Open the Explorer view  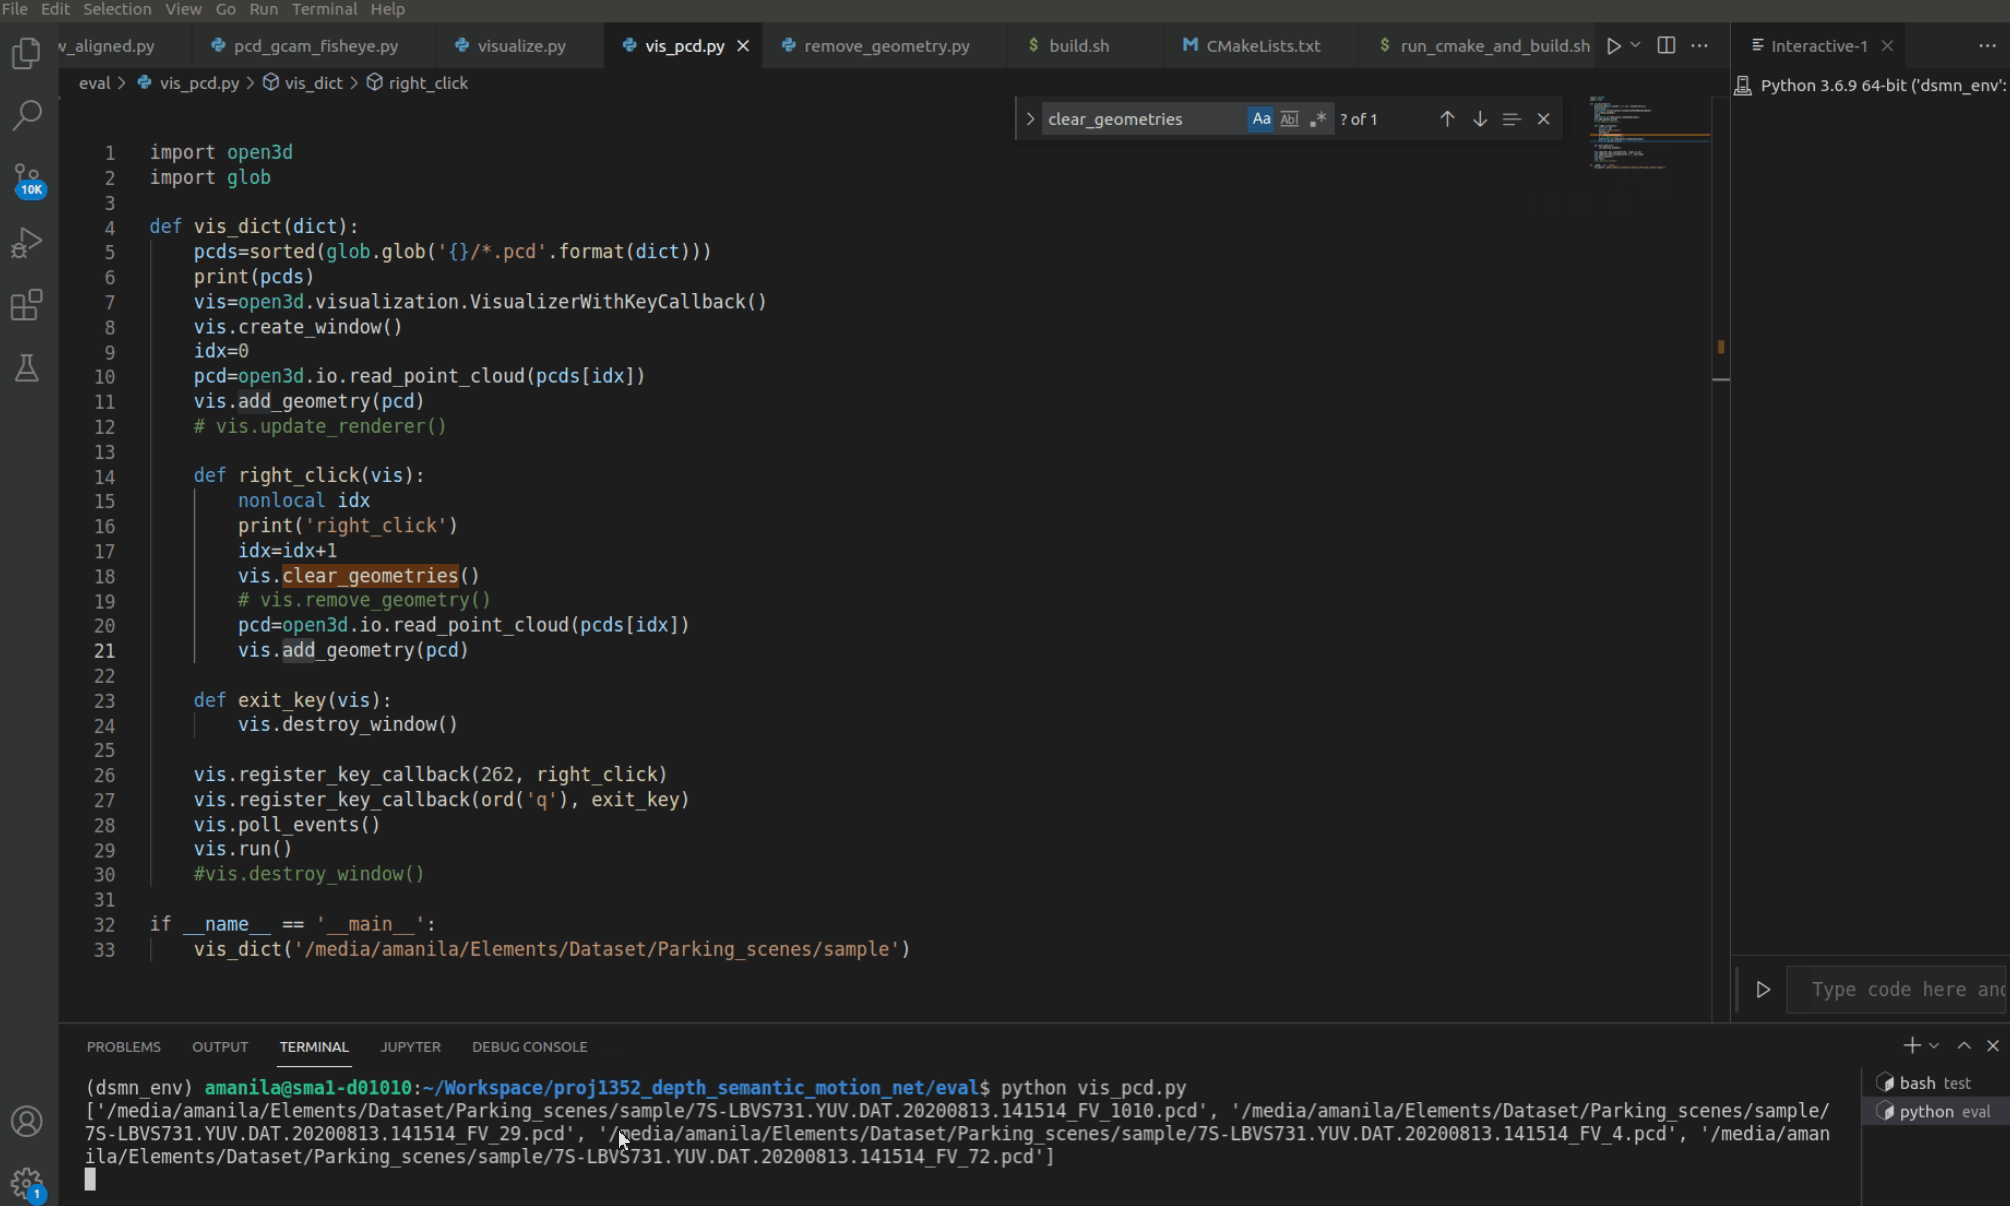(x=27, y=55)
